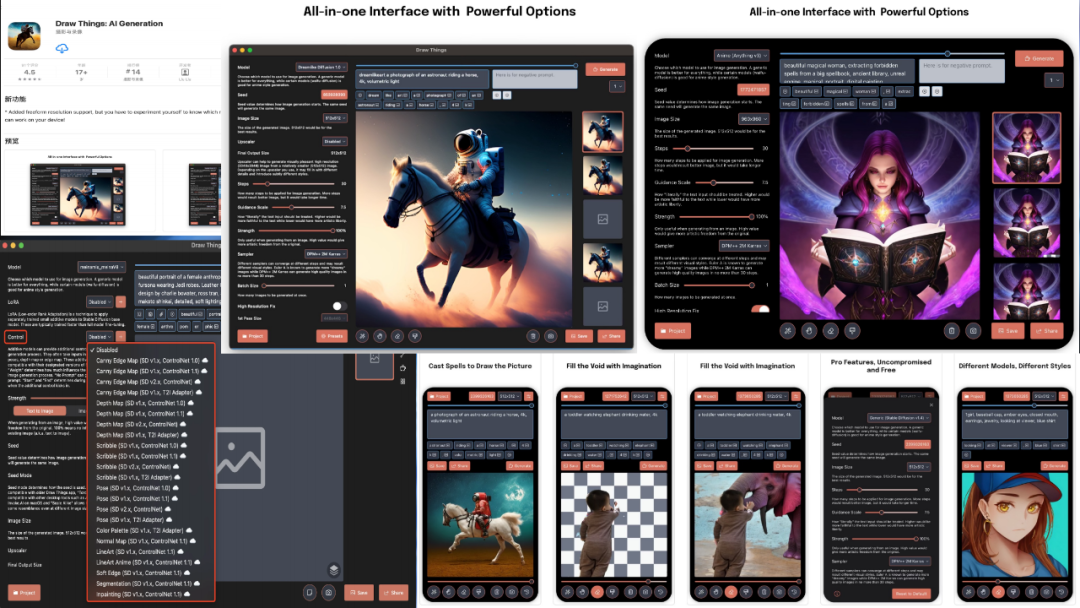Toggle High Resolution Fix in magical woman window
This screenshot has width=1080, height=608.
pyautogui.click(x=760, y=309)
